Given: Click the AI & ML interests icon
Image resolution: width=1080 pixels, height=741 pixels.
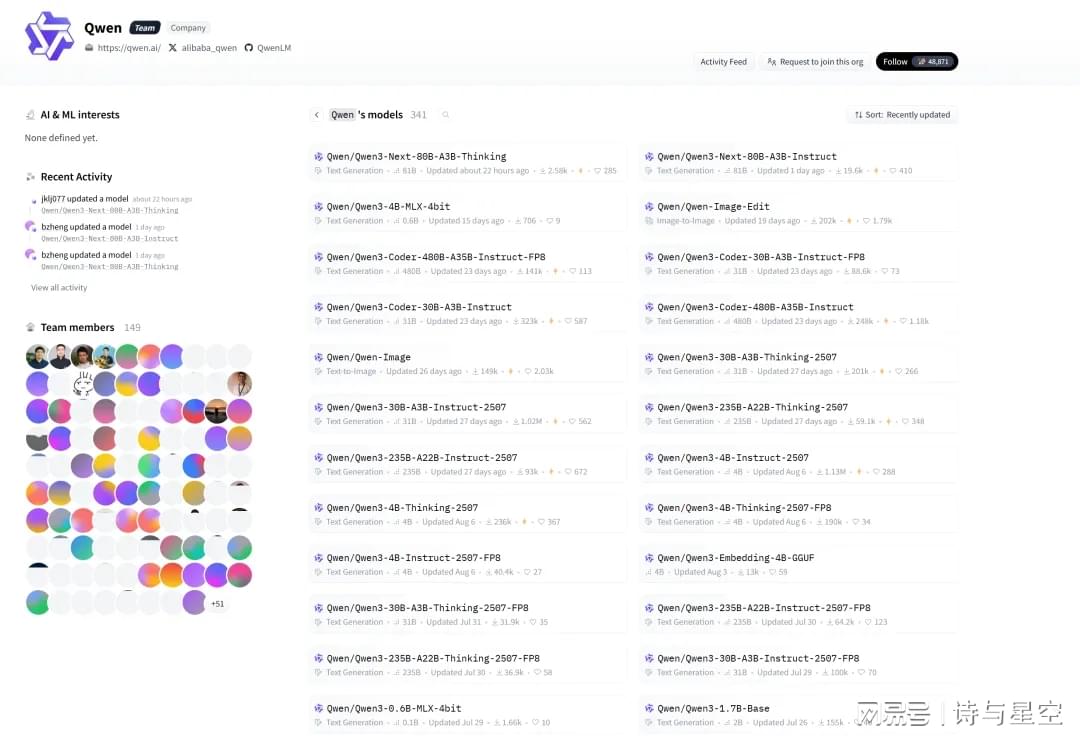Looking at the screenshot, I should 30,115.
